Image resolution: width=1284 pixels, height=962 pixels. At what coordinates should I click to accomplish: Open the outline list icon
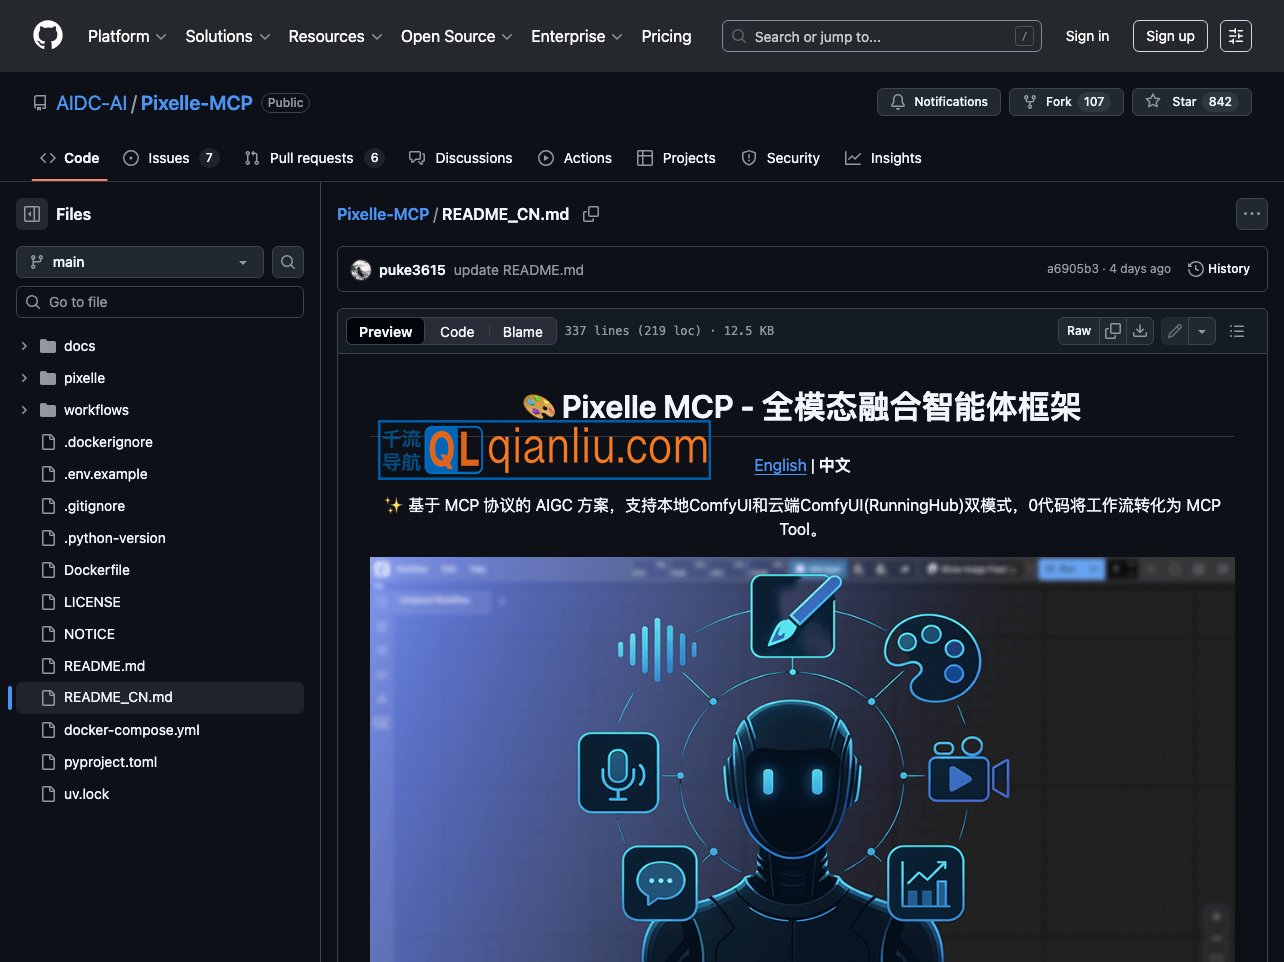[x=1237, y=331]
